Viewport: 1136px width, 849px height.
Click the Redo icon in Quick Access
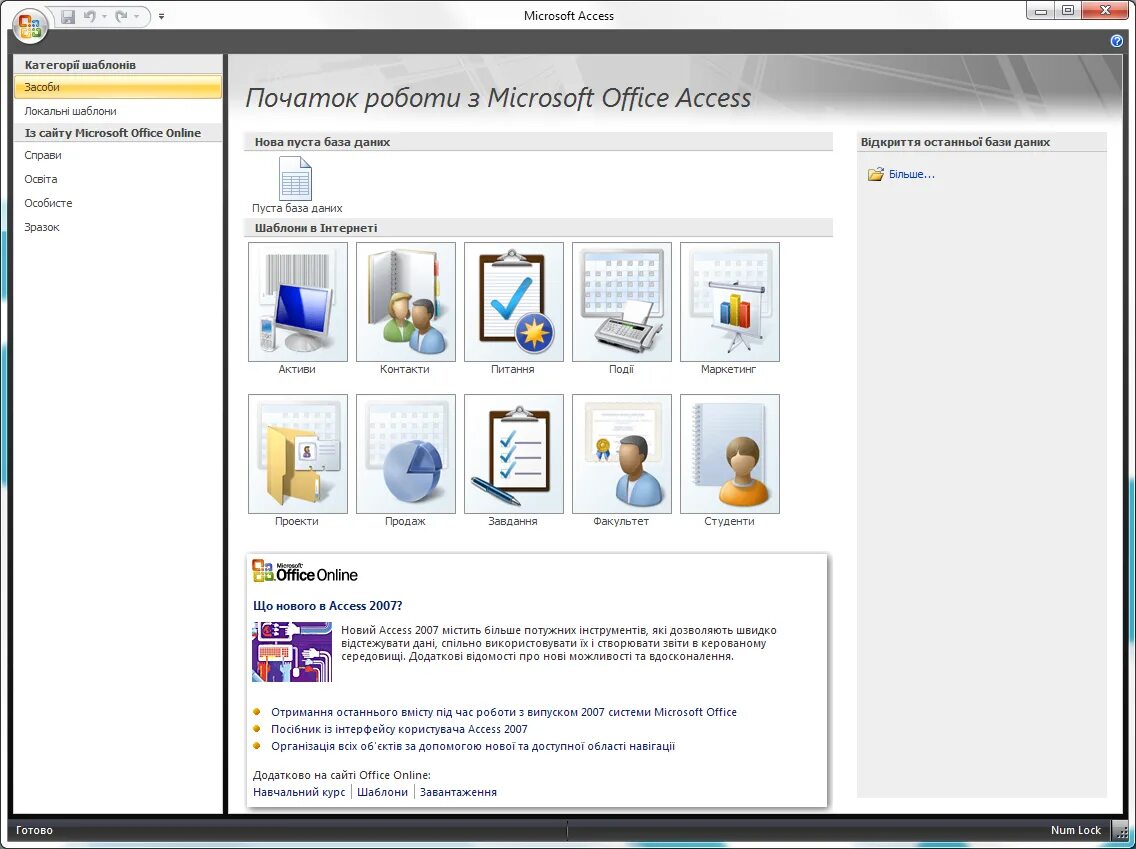pyautogui.click(x=121, y=16)
